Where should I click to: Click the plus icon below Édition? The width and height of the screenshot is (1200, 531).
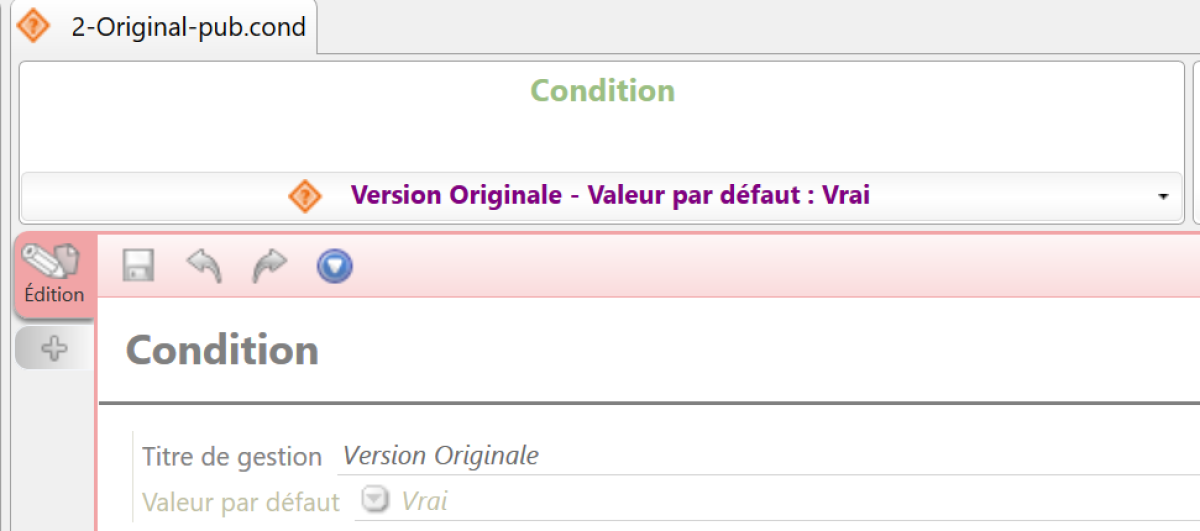tap(54, 349)
